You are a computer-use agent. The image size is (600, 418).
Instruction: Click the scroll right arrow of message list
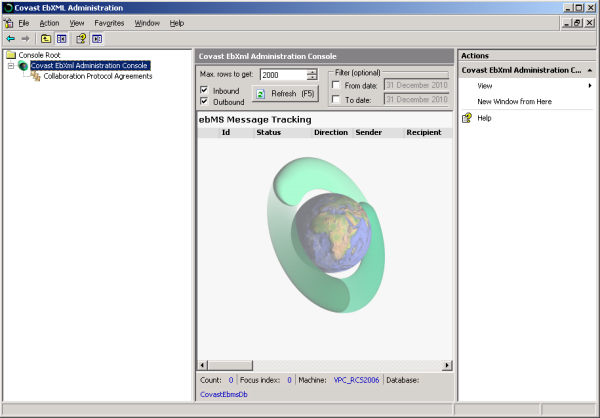(x=447, y=365)
